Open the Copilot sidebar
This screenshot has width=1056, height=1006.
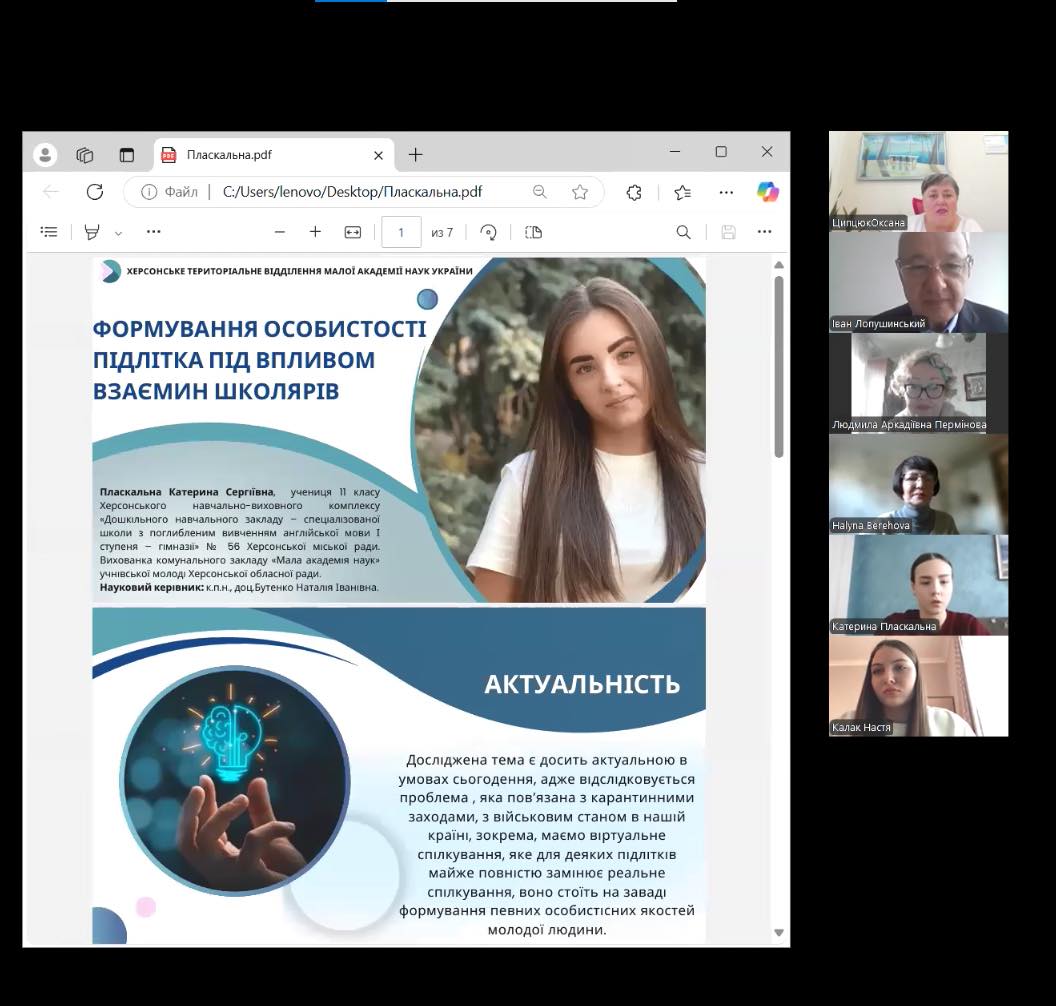tap(768, 192)
